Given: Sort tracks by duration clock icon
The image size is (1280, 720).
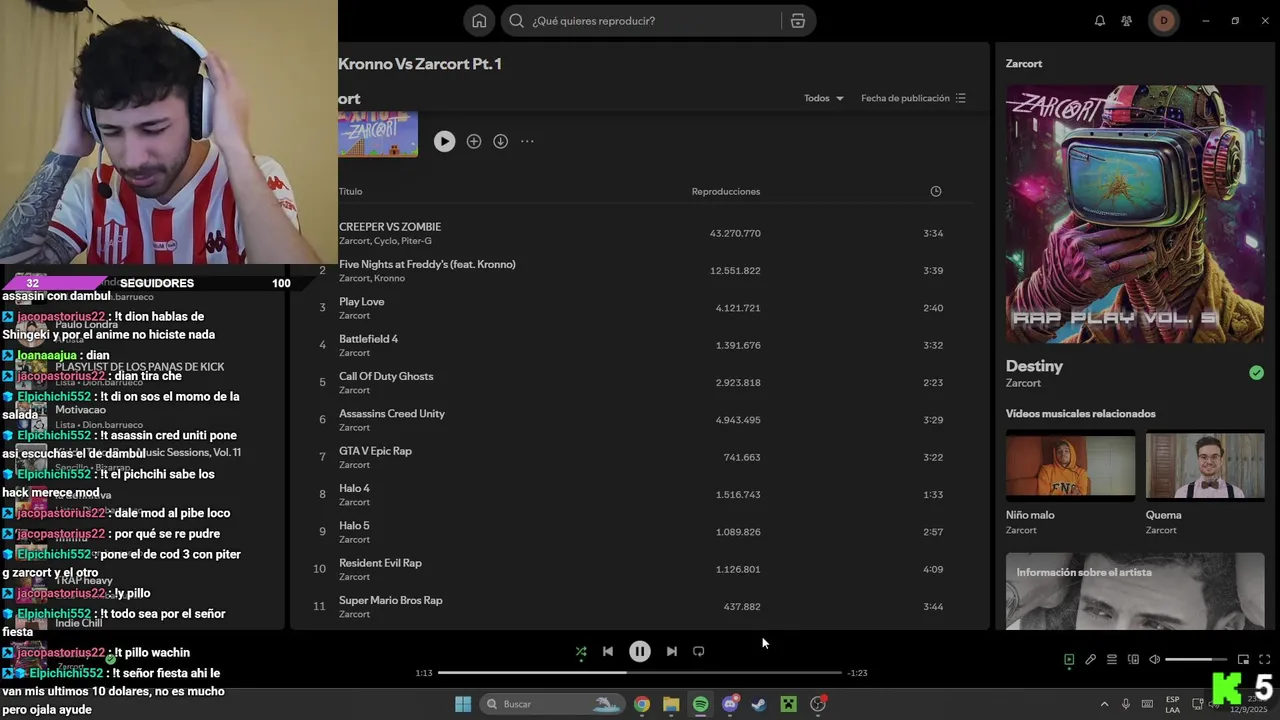Looking at the screenshot, I should tap(936, 192).
